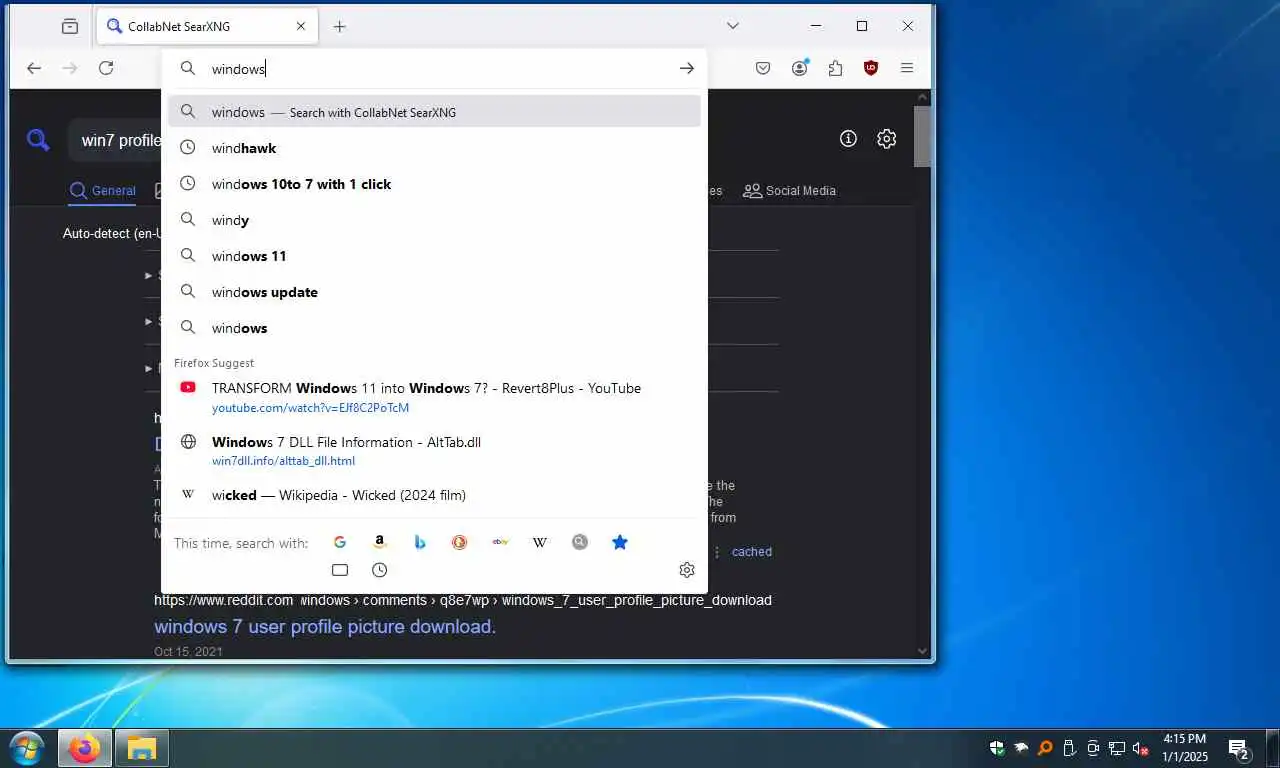Open the extensions puzzle icon
This screenshot has width=1280, height=768.
(x=836, y=68)
